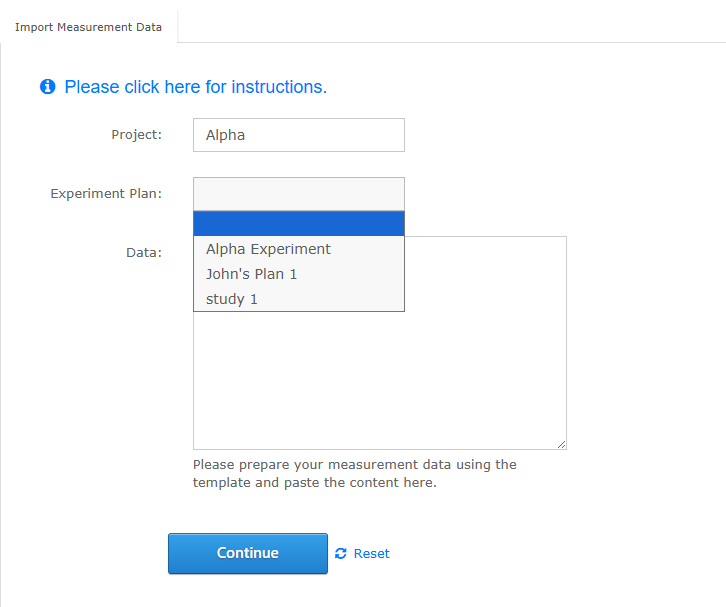
Task: Grab the Data textarea resize handle
Action: (561, 444)
